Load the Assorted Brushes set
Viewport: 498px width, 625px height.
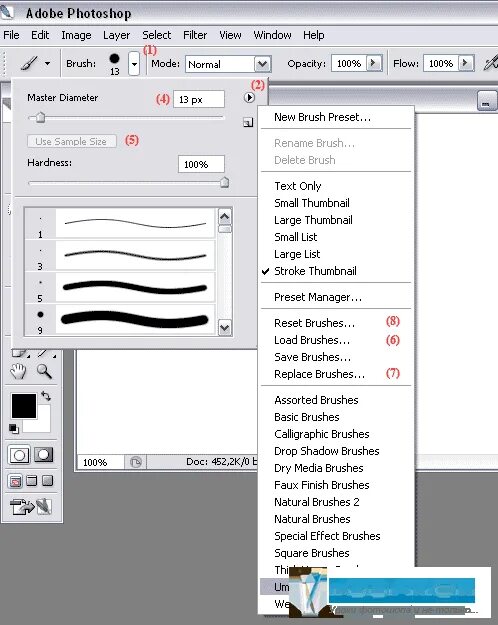pos(336,400)
